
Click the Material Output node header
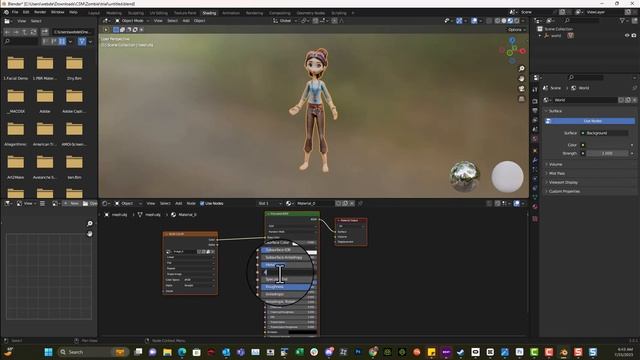click(x=351, y=220)
